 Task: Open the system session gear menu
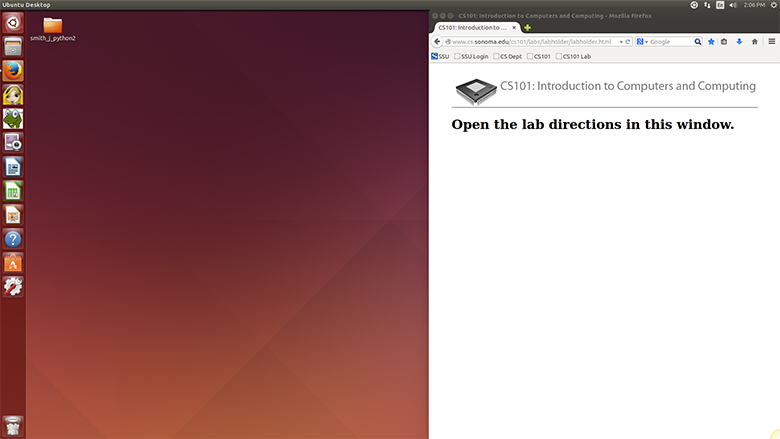(772, 5)
